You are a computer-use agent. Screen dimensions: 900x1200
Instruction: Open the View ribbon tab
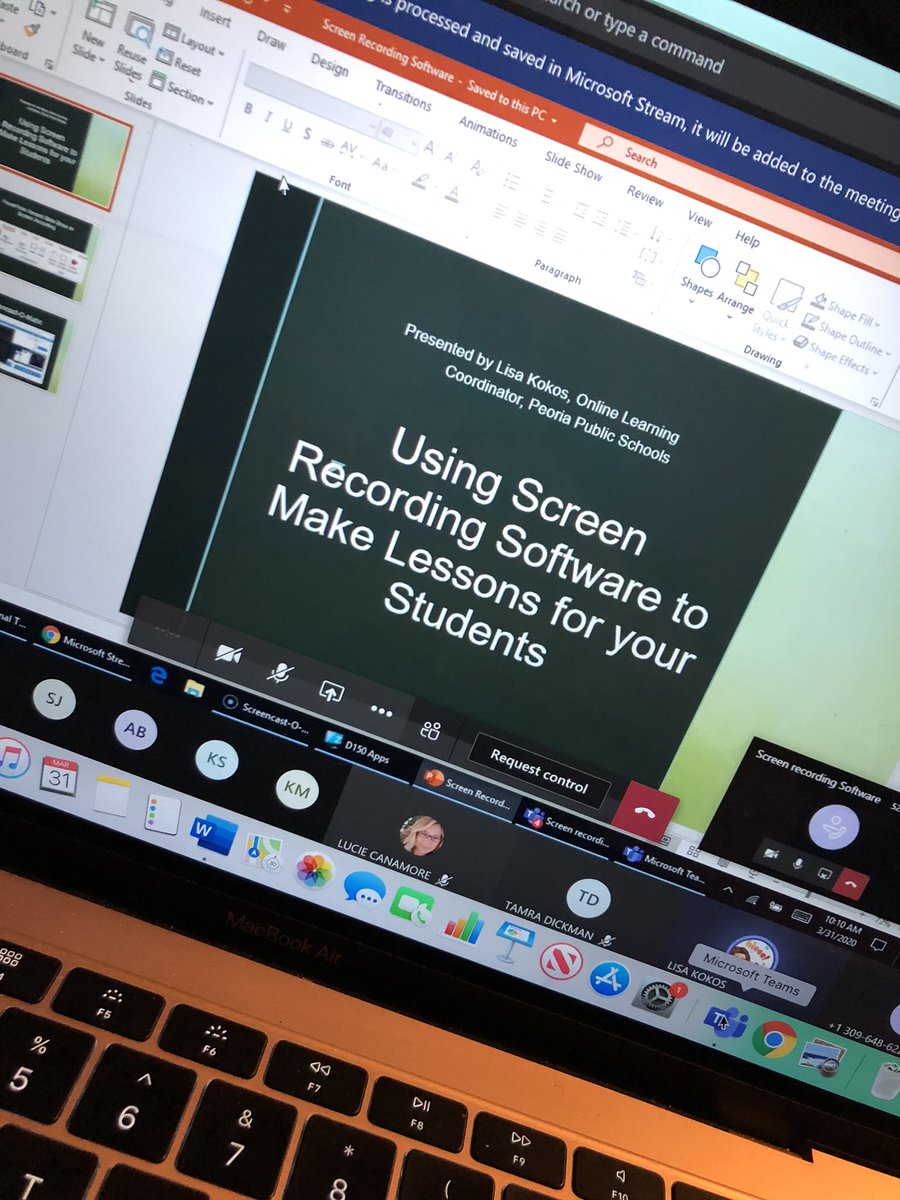699,219
